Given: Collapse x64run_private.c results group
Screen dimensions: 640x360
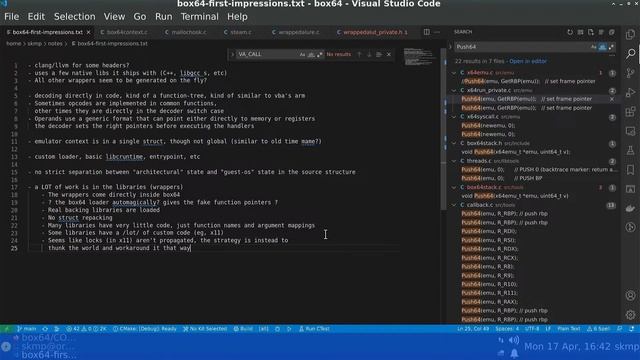Looking at the screenshot, I should pos(454,90).
